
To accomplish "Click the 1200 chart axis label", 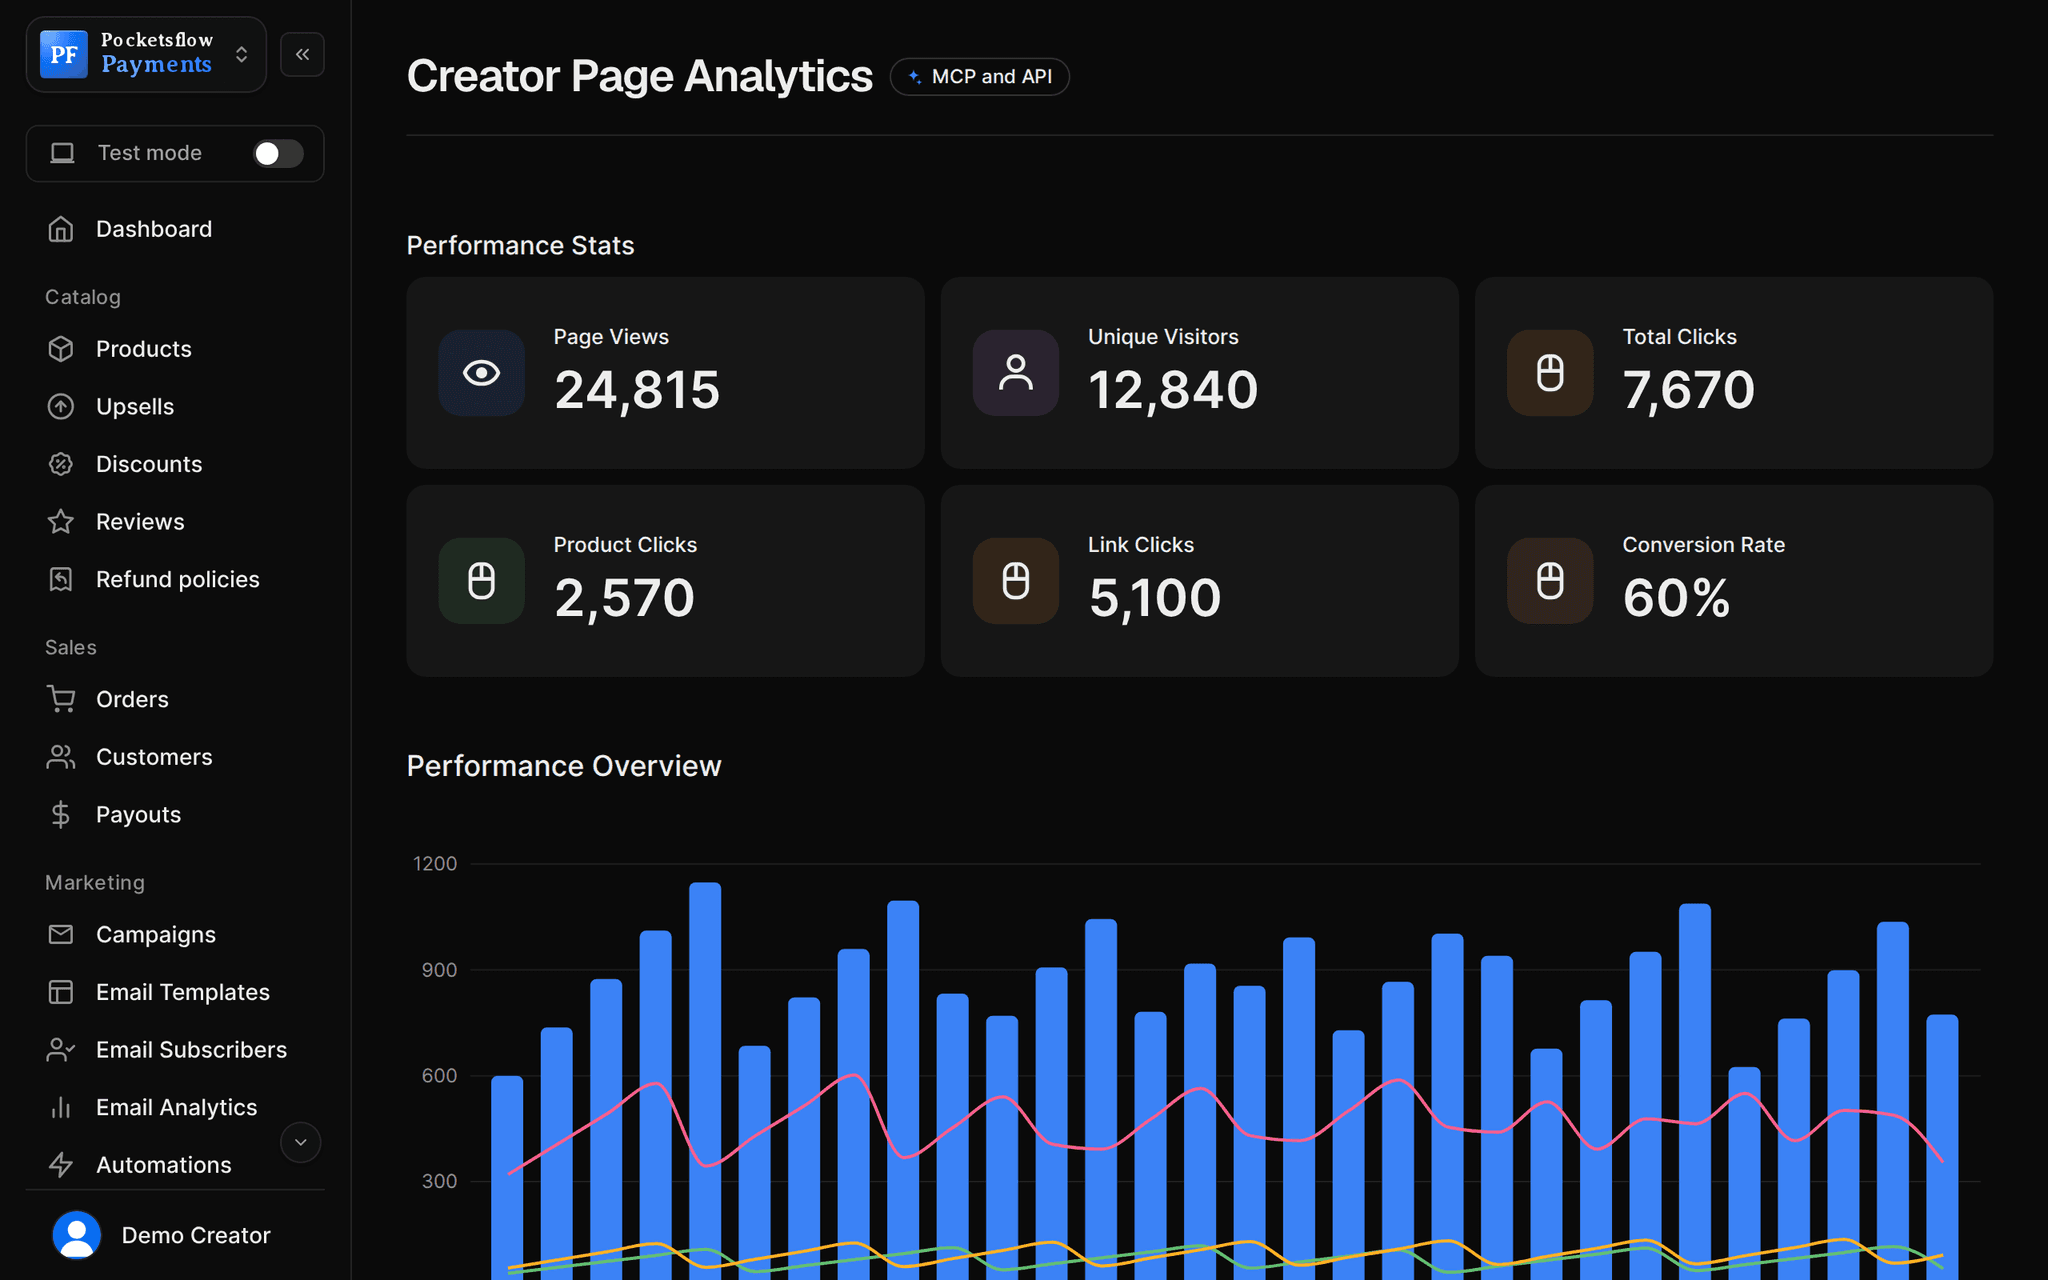I will click(435, 863).
